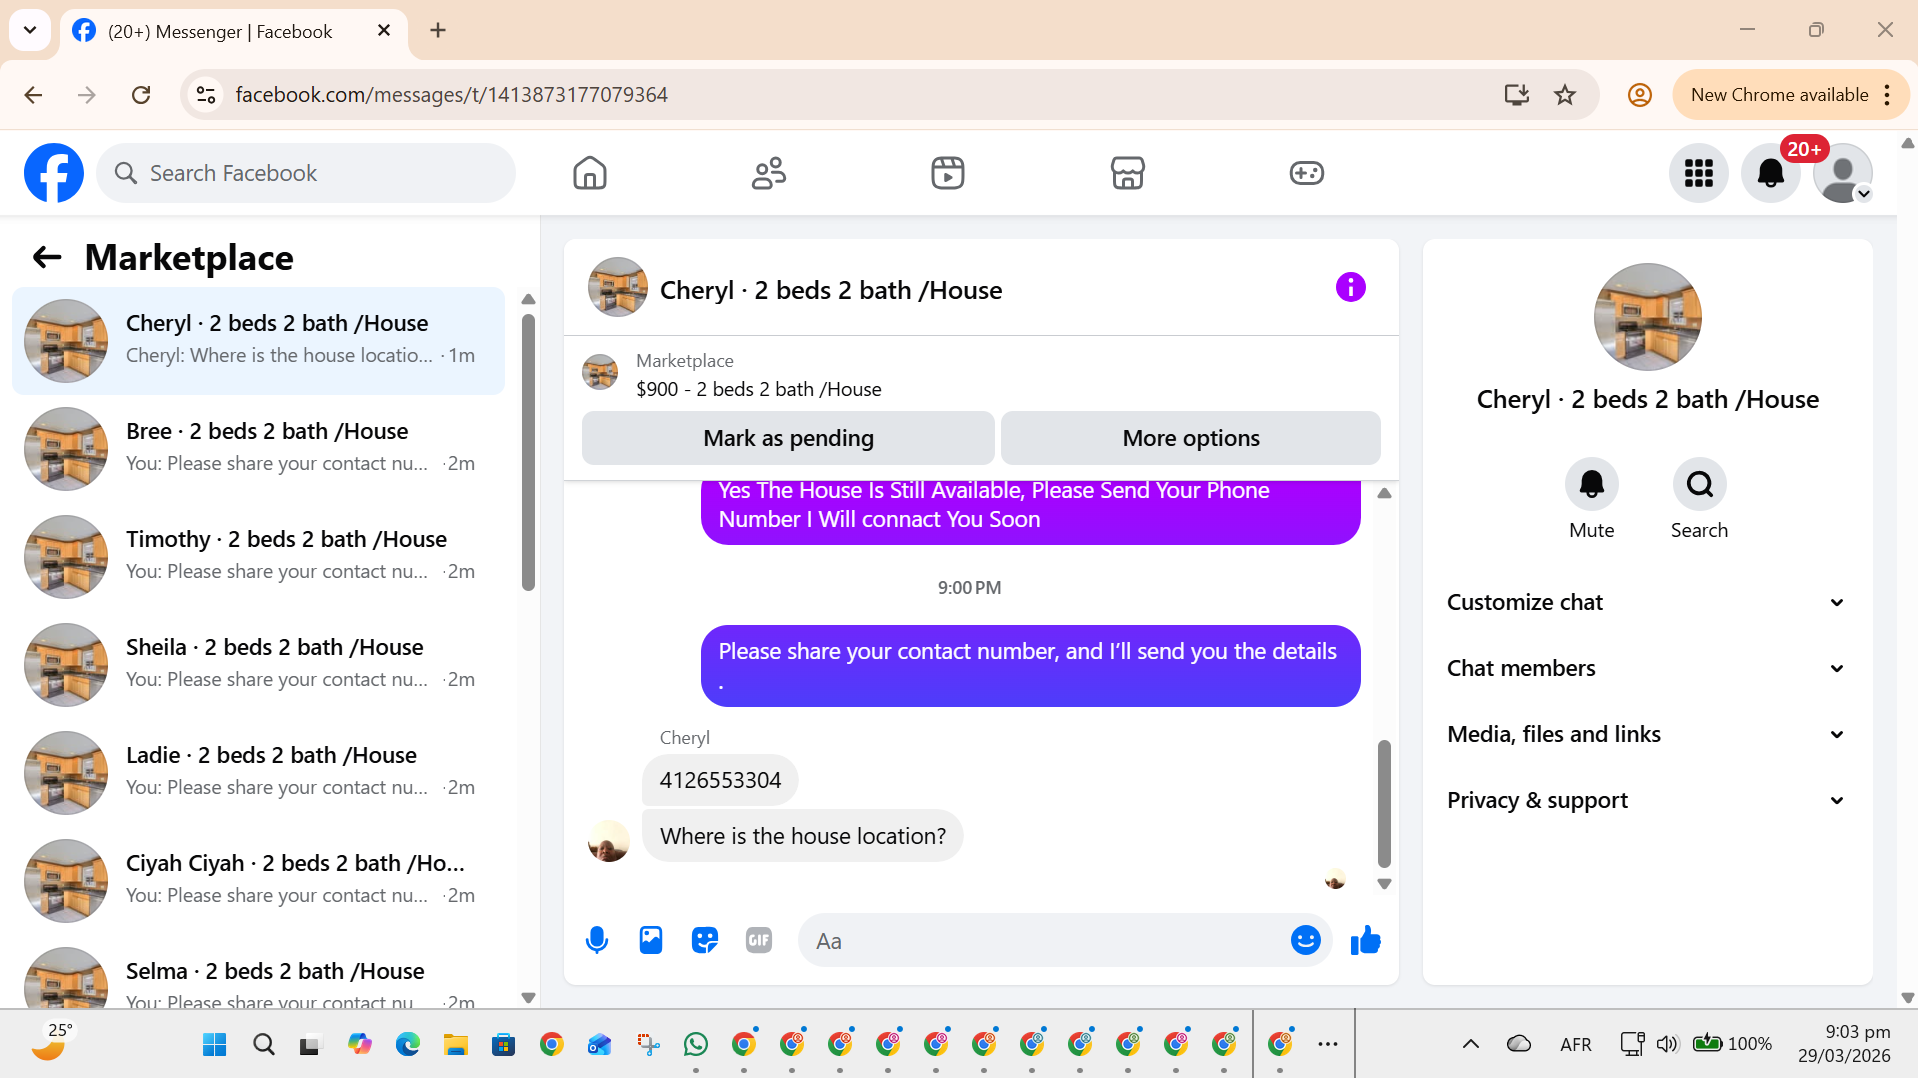Click the install app icon in address bar
Image resolution: width=1918 pixels, height=1078 pixels.
[x=1516, y=95]
